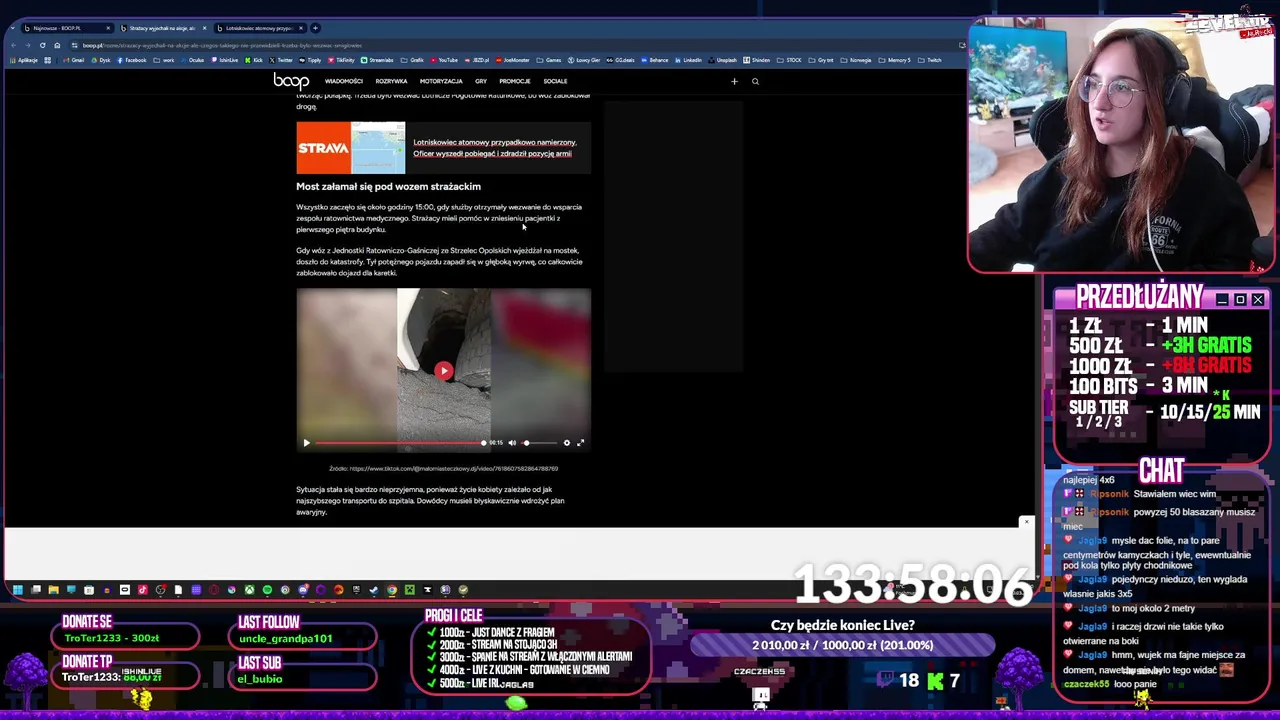This screenshot has height=720, width=1280.
Task: Open the GRY menu section
Action: [481, 81]
